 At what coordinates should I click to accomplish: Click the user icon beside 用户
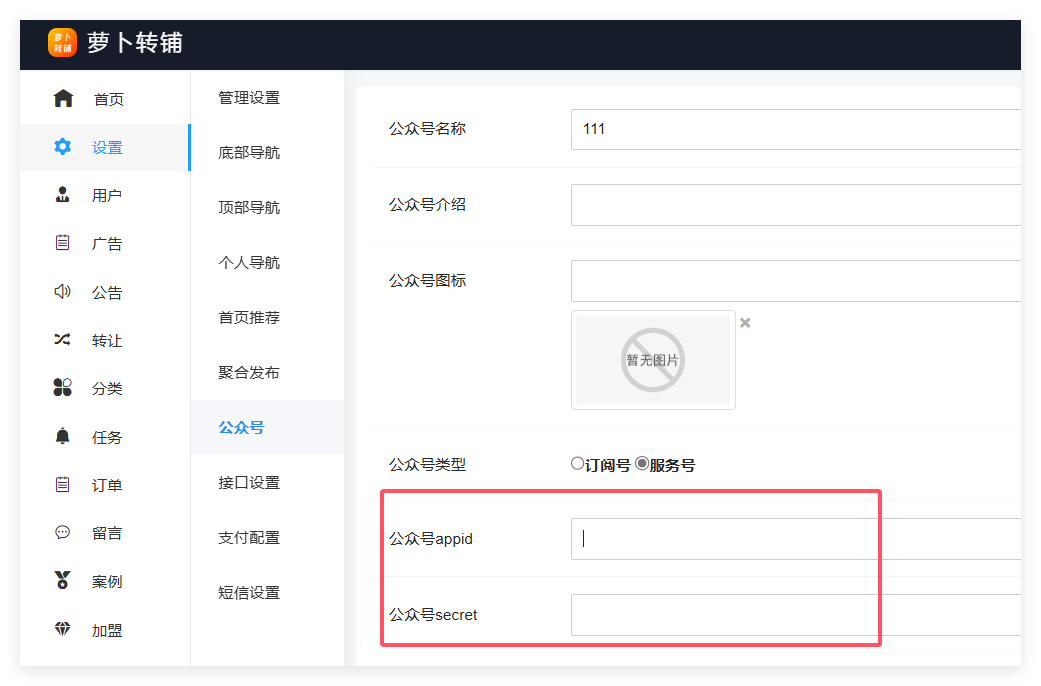[62, 195]
